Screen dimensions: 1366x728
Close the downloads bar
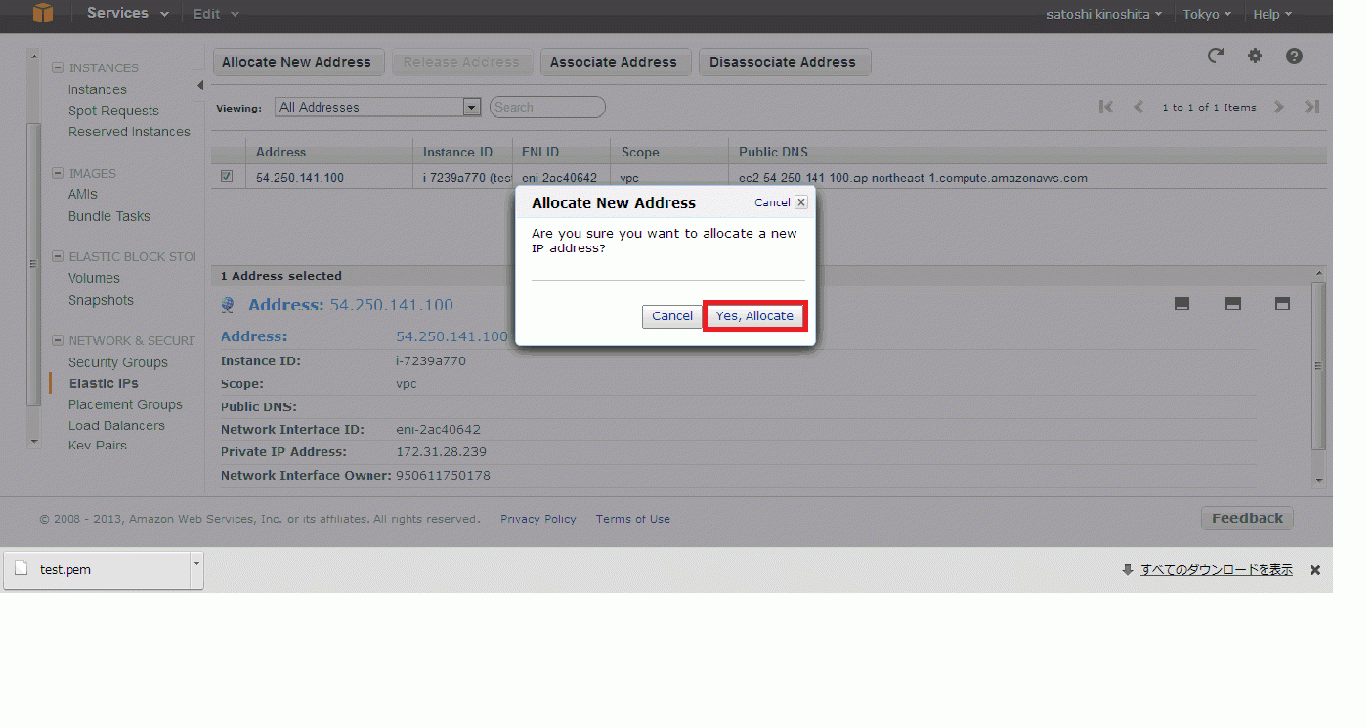tap(1315, 570)
